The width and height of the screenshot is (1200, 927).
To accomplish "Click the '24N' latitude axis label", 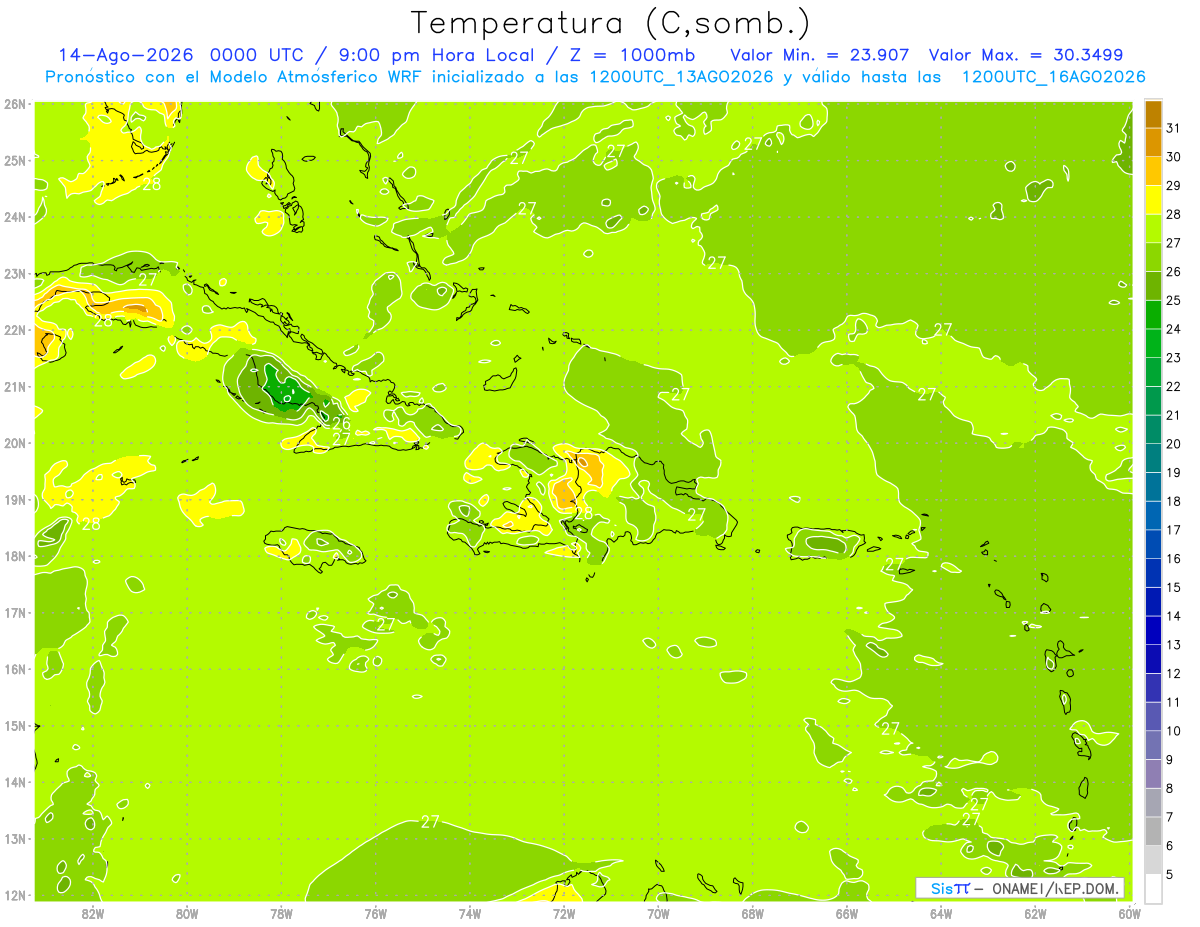I will (x=15, y=217).
